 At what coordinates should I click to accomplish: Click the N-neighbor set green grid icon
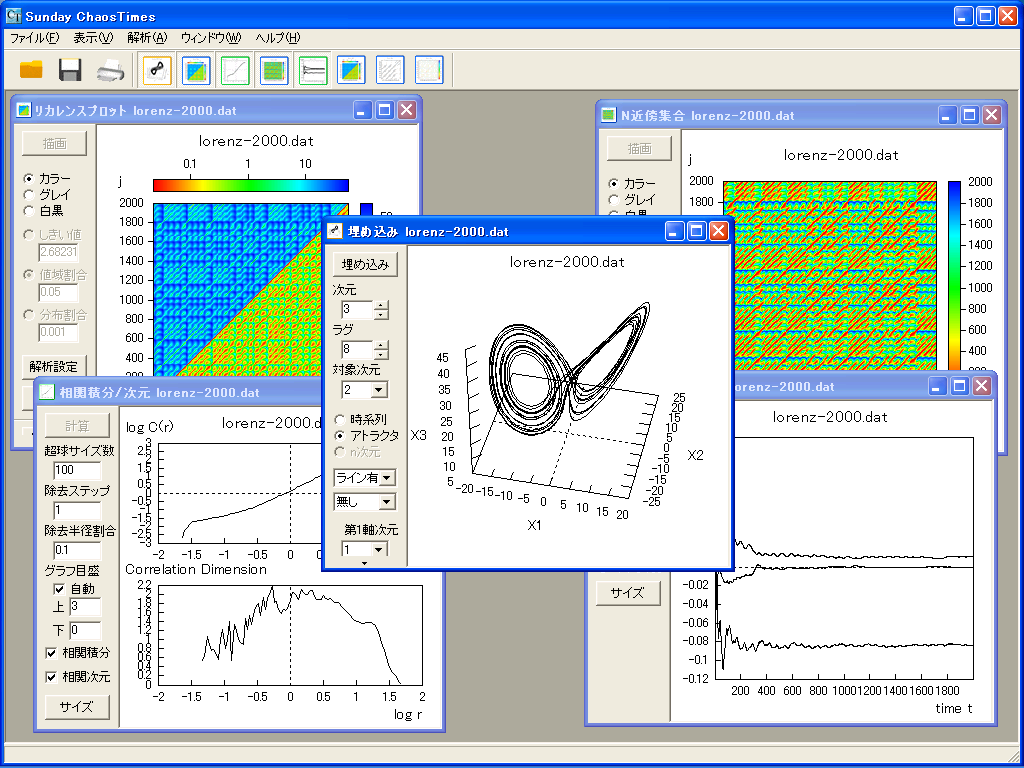tap(274, 70)
